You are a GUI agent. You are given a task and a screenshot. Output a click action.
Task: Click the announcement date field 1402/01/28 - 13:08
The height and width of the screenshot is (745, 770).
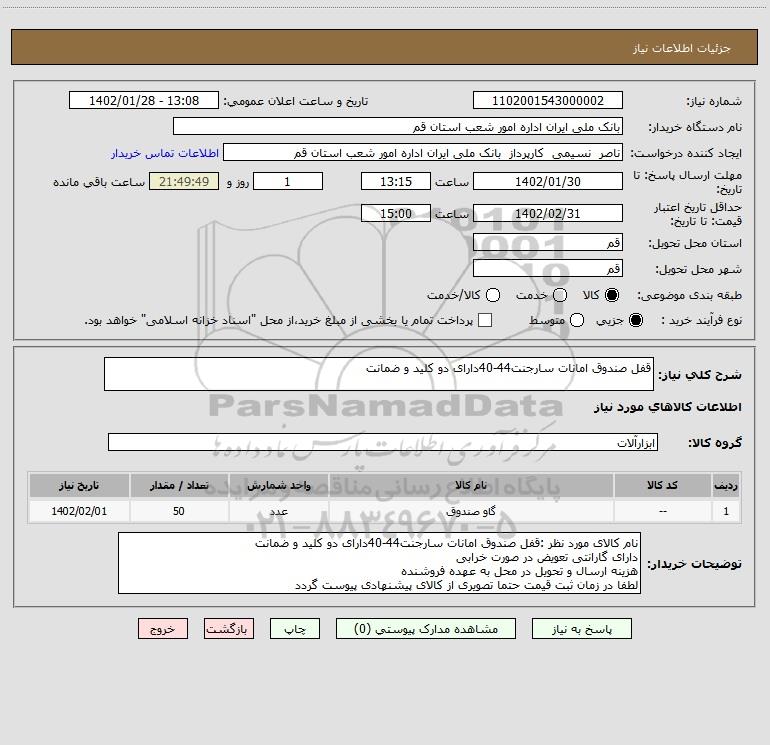[x=144, y=101]
